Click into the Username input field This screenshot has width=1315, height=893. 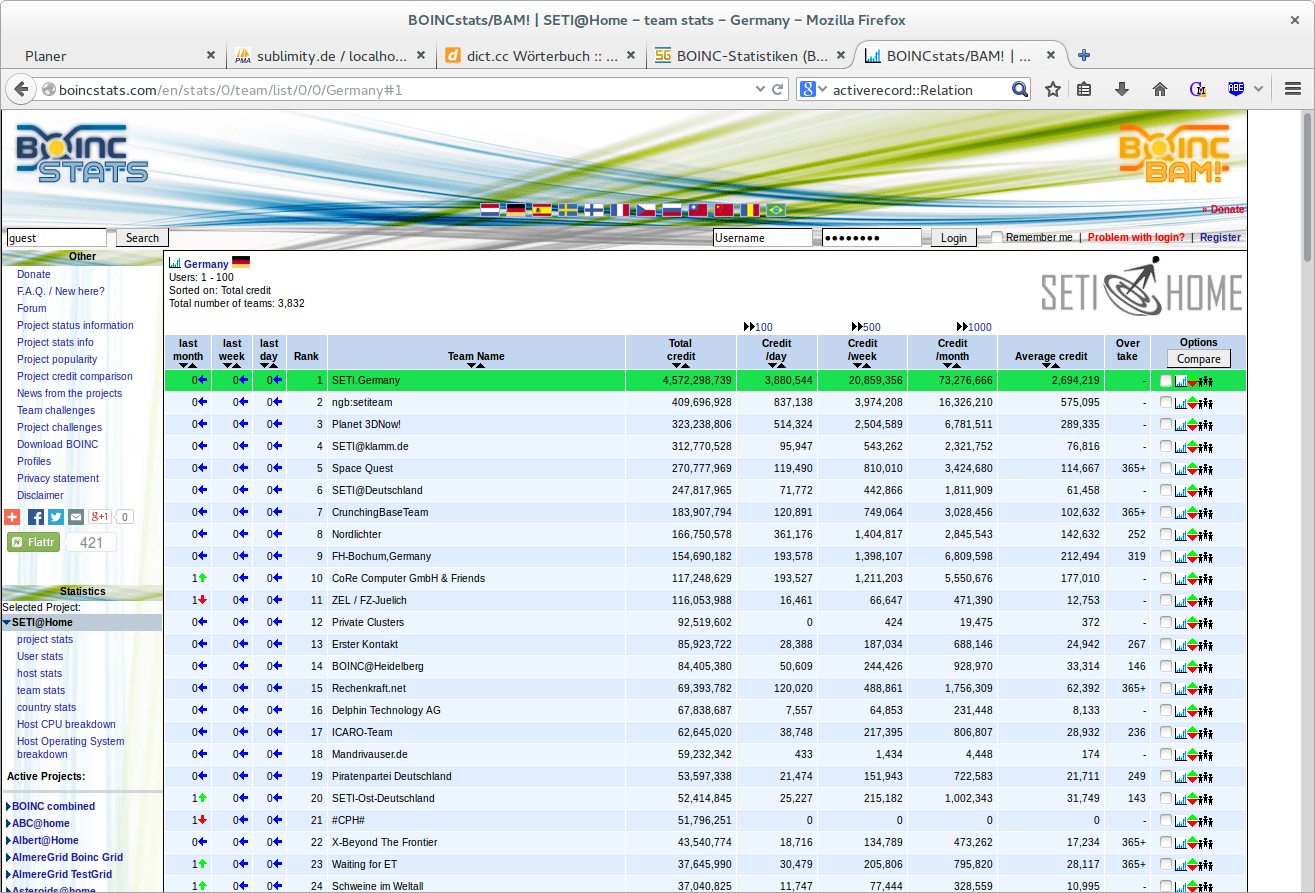(x=762, y=238)
